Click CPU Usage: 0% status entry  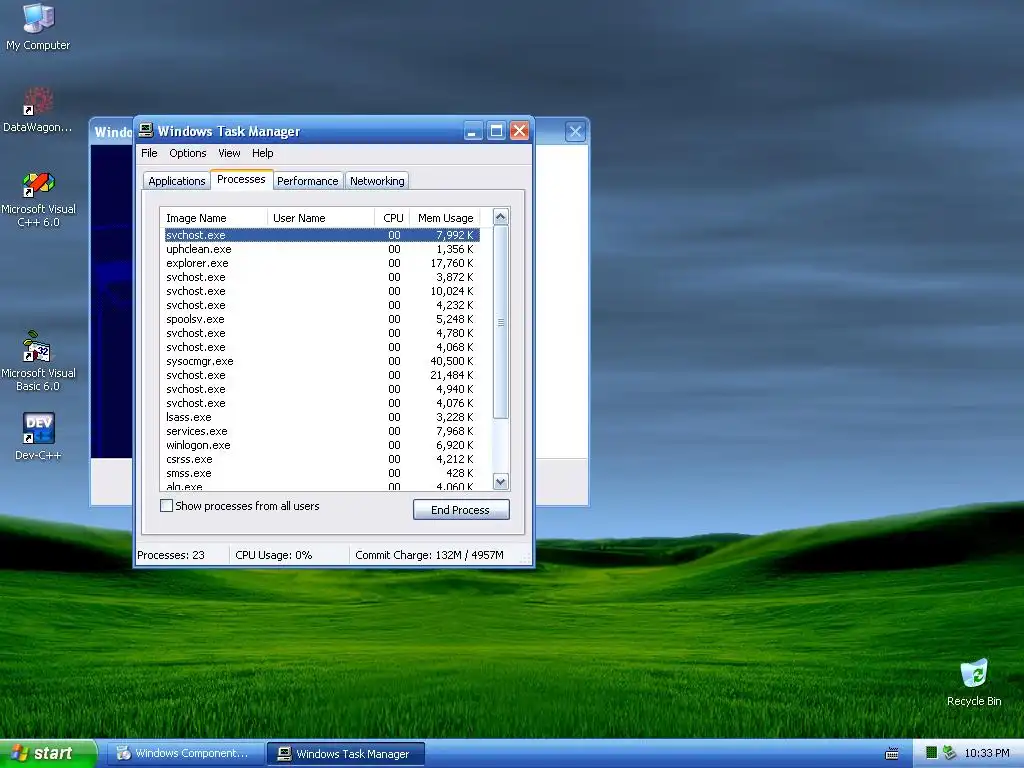tap(274, 555)
